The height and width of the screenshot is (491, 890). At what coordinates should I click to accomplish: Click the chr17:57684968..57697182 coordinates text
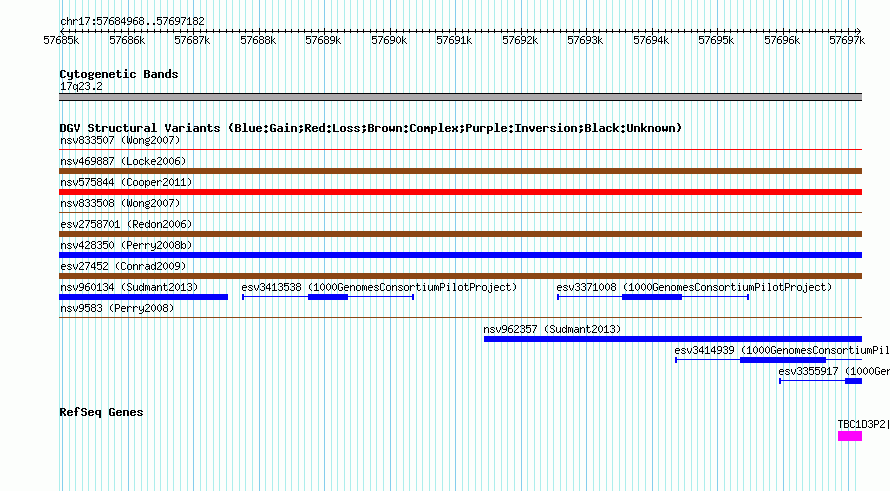(132, 22)
